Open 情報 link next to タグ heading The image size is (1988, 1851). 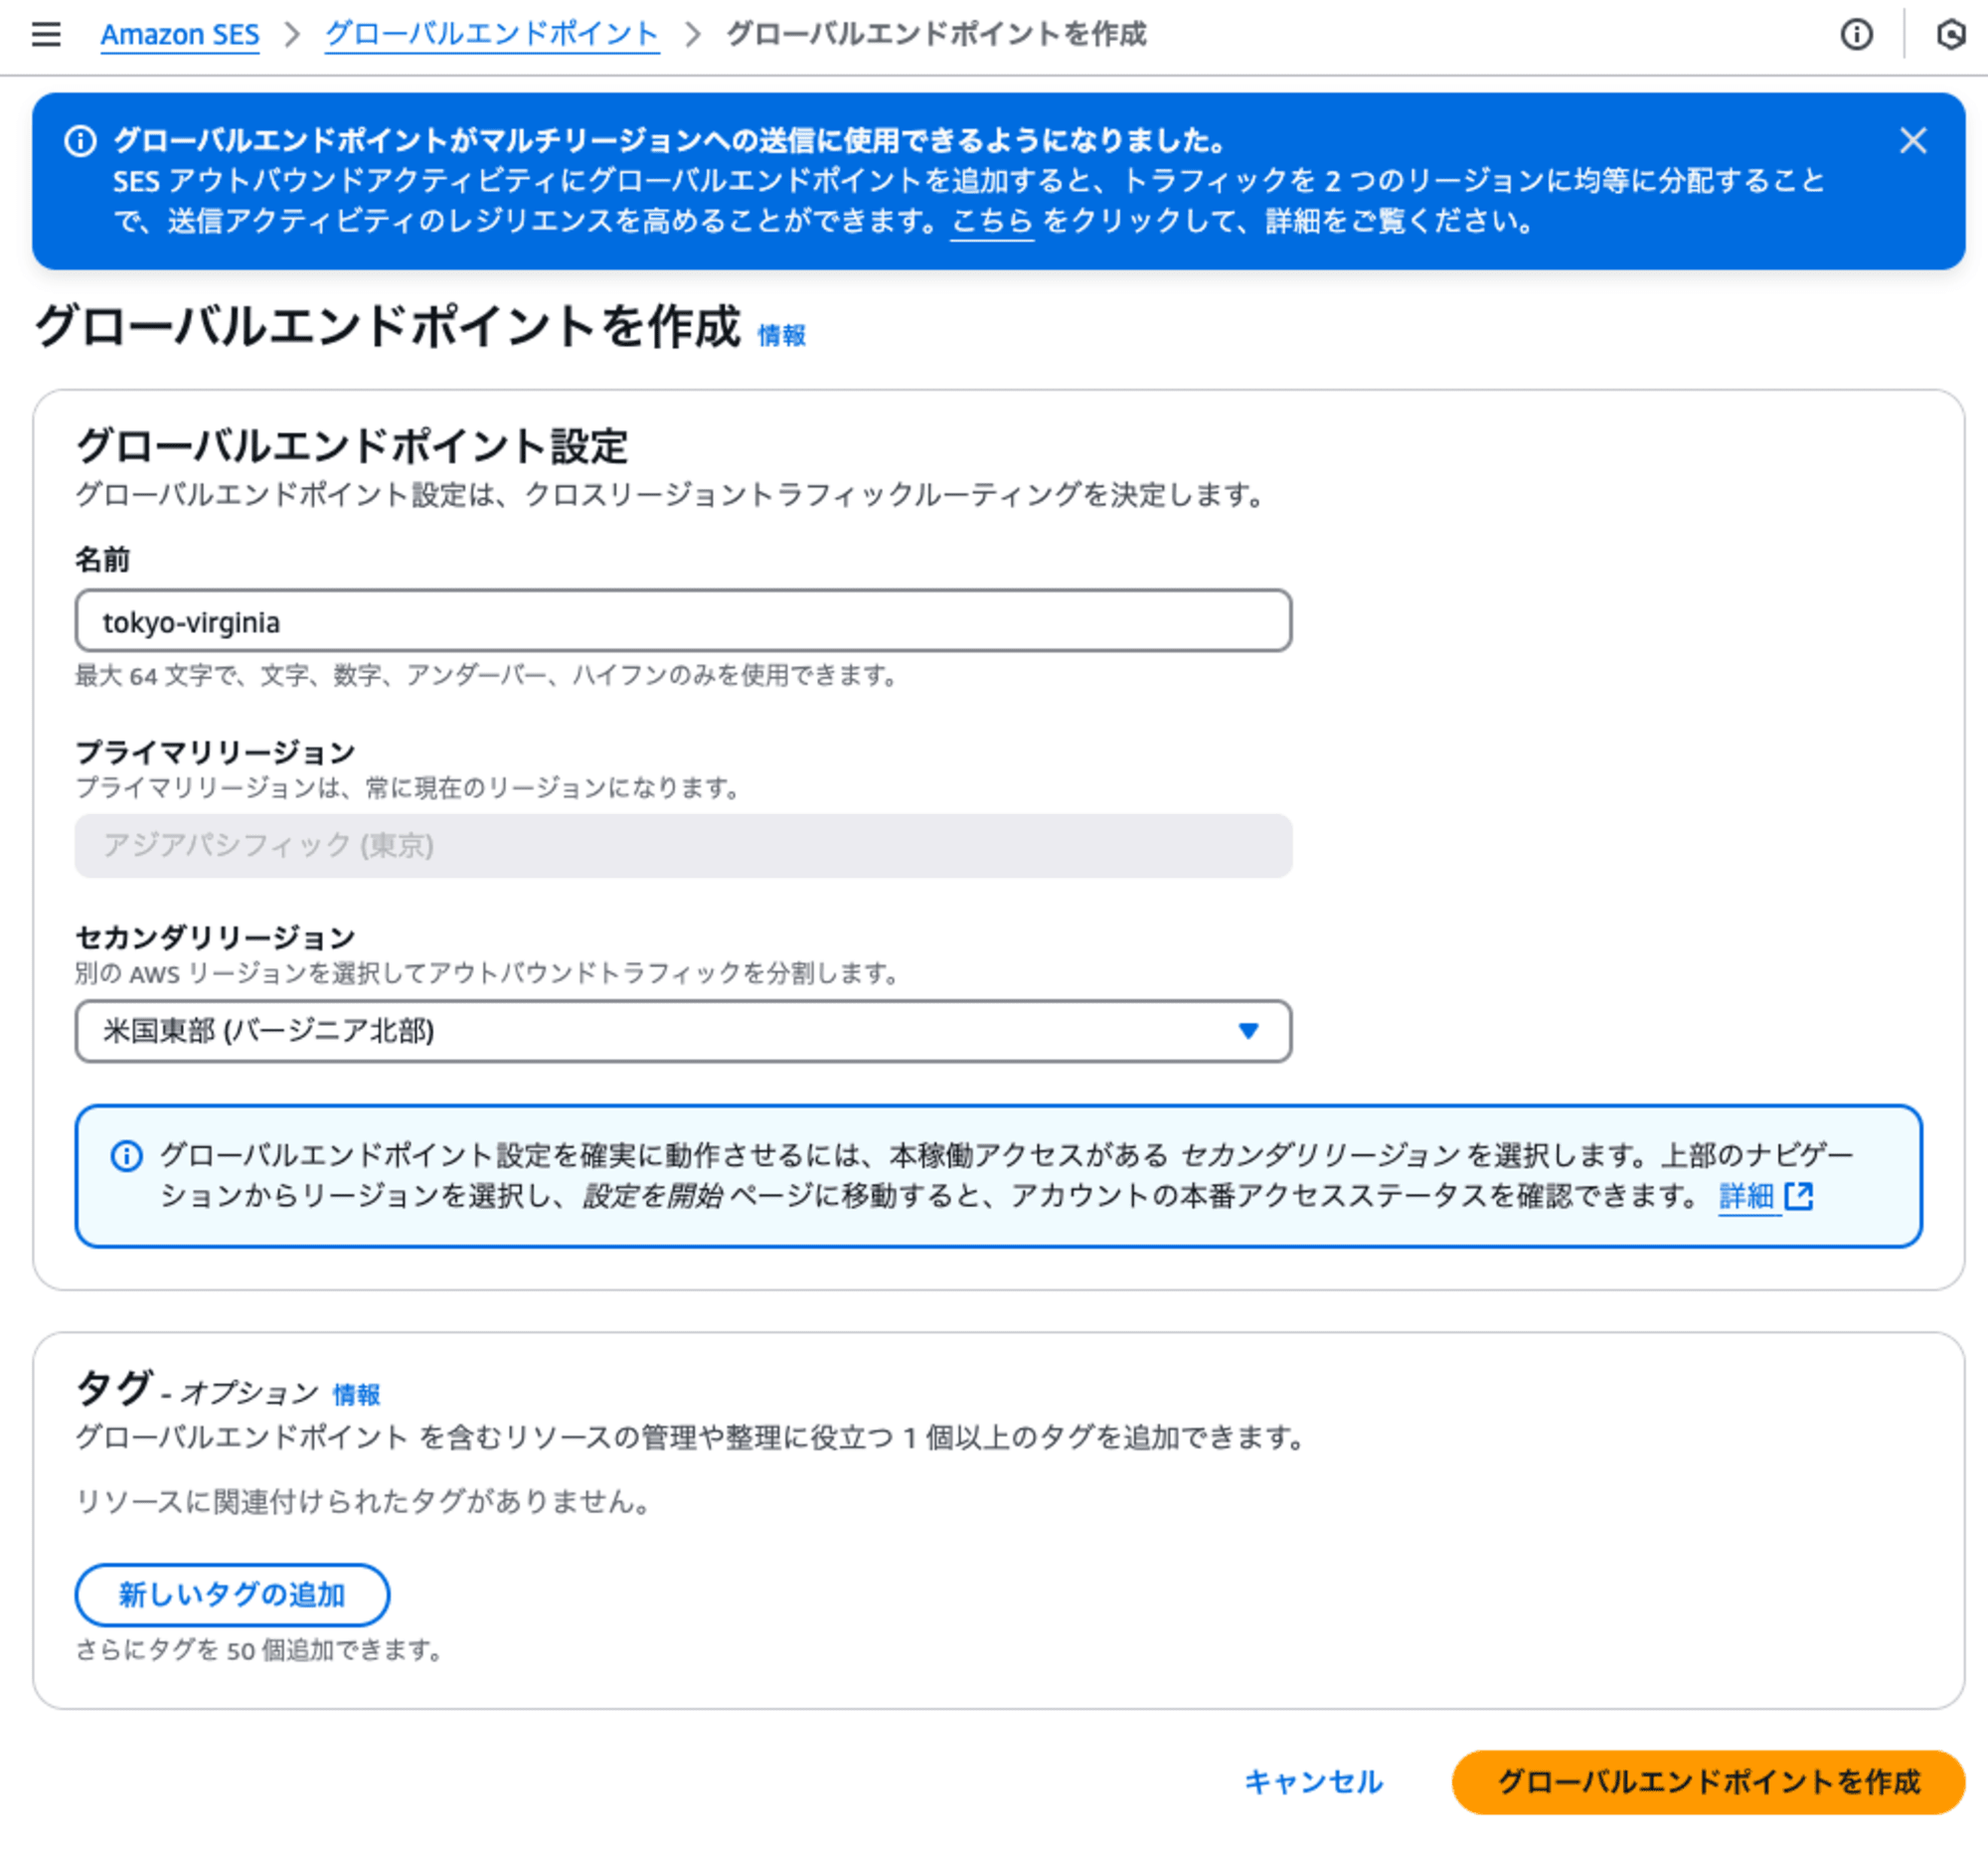coord(356,1394)
